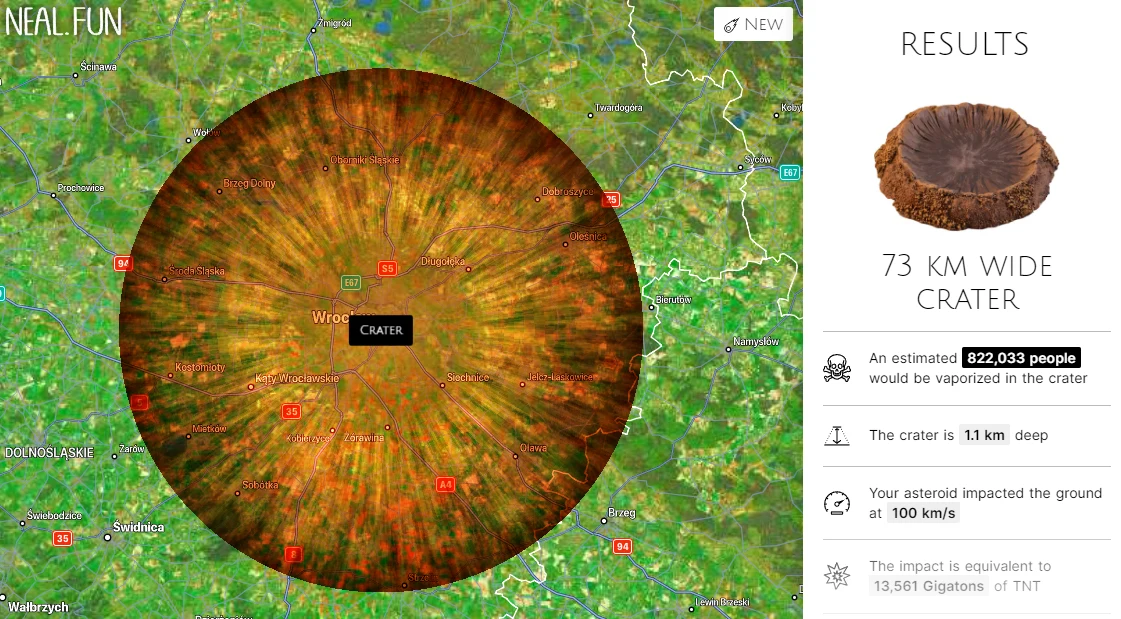Click the Świdnica city label

(x=138, y=528)
